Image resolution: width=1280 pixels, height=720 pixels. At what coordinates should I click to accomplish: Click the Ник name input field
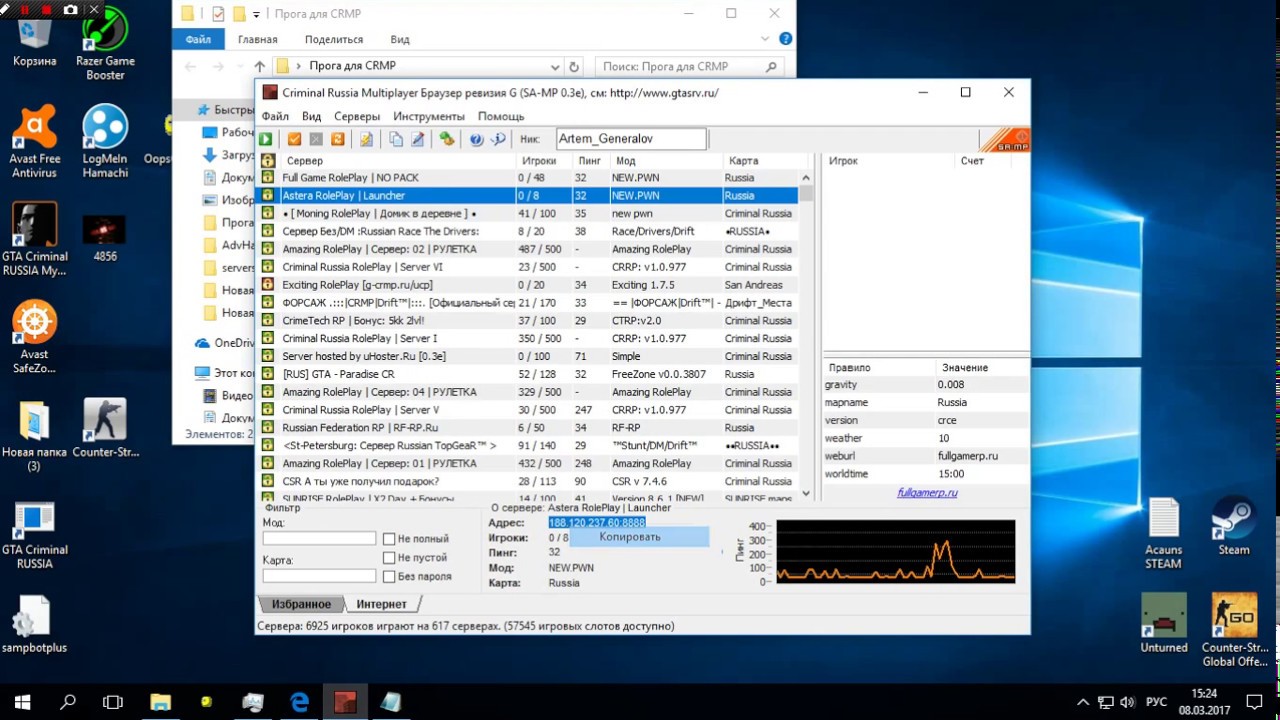[631, 139]
